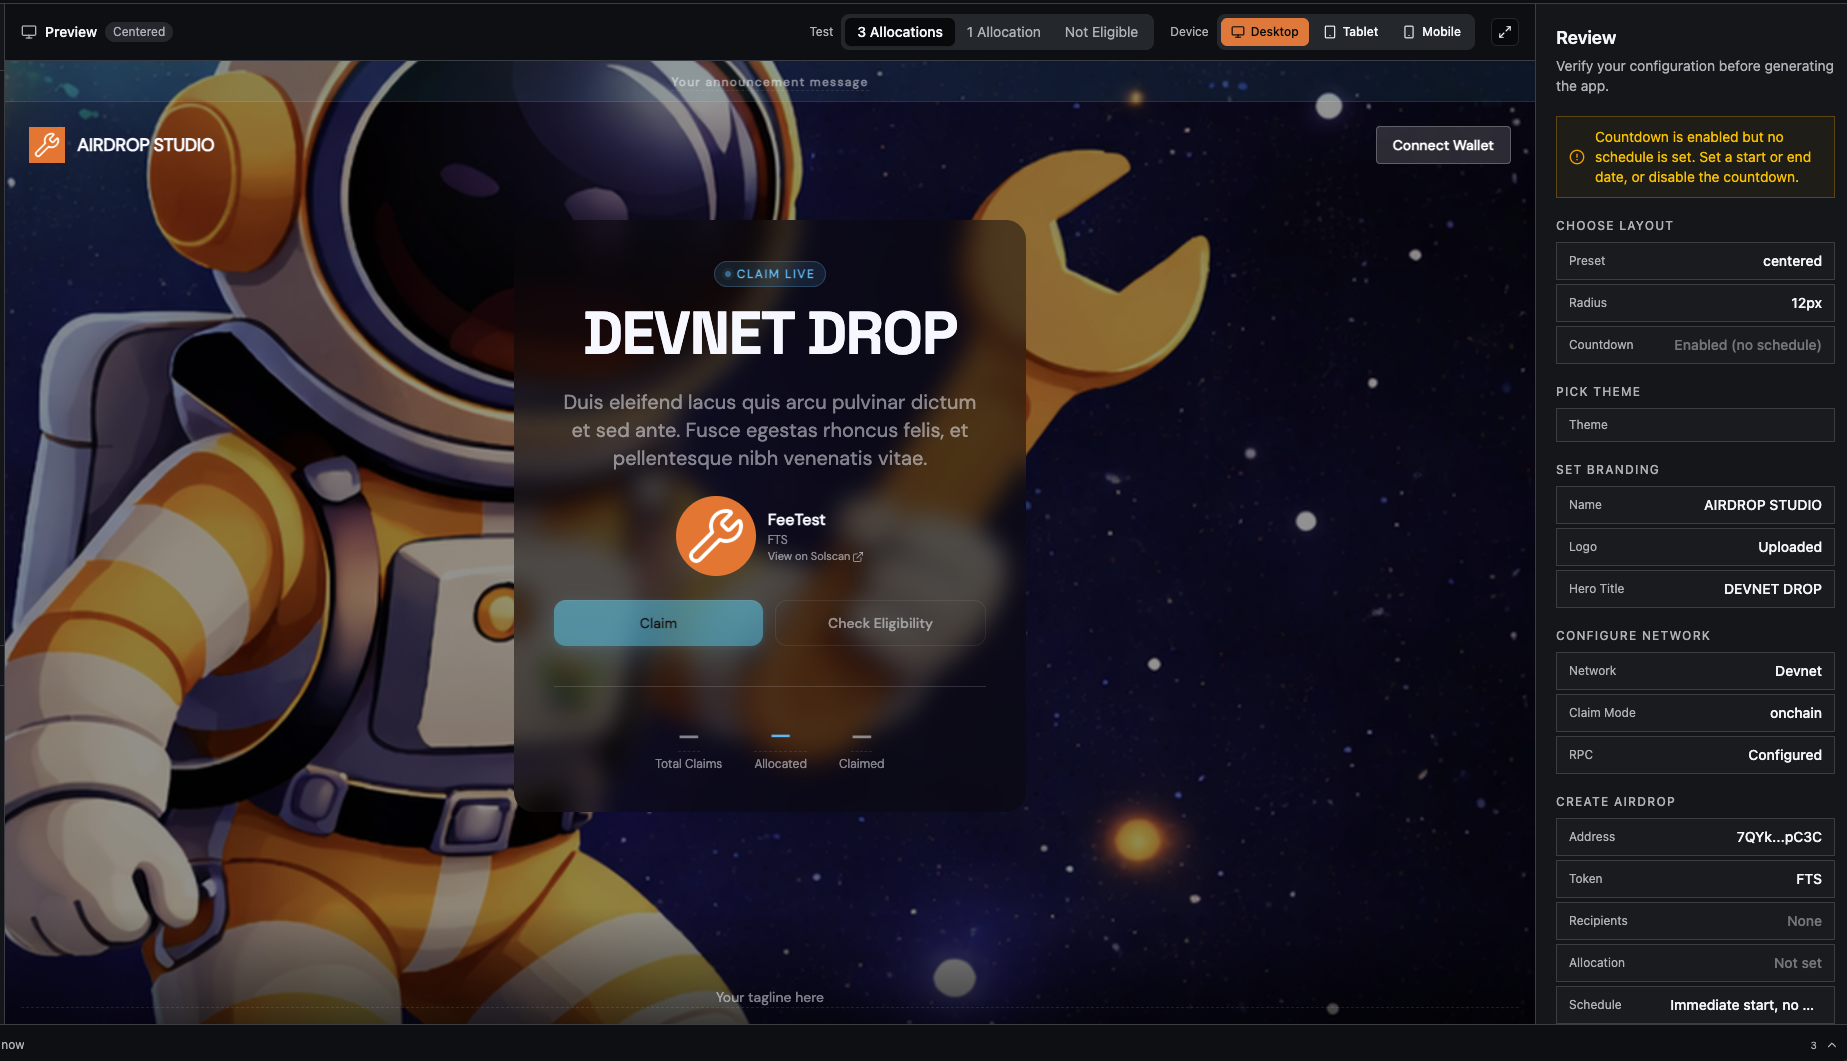Click the external link icon beside Solscan

click(858, 557)
